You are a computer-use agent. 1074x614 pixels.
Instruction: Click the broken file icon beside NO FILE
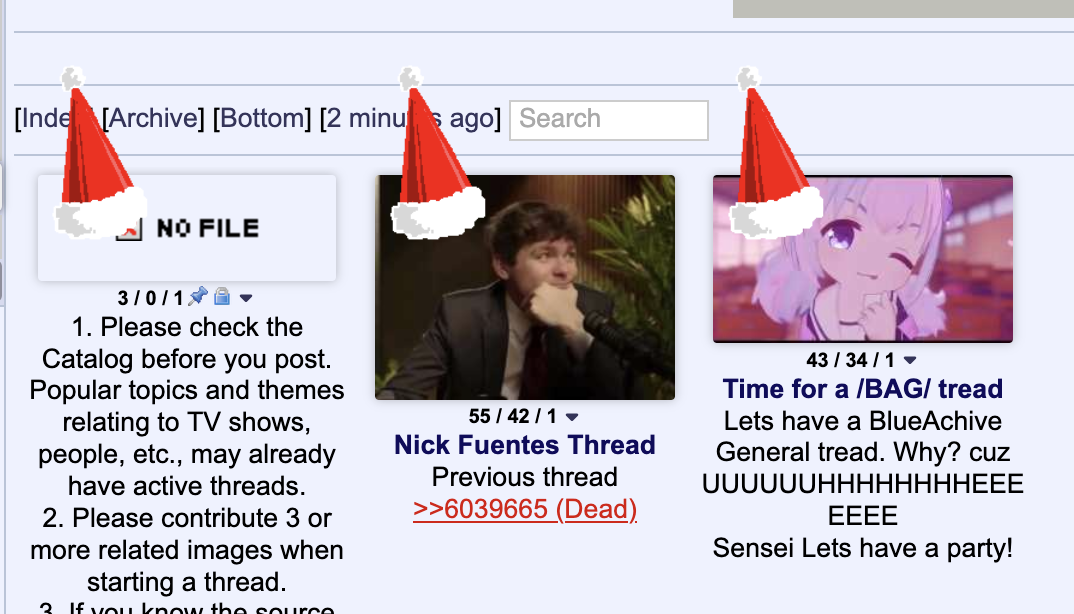pos(129,228)
